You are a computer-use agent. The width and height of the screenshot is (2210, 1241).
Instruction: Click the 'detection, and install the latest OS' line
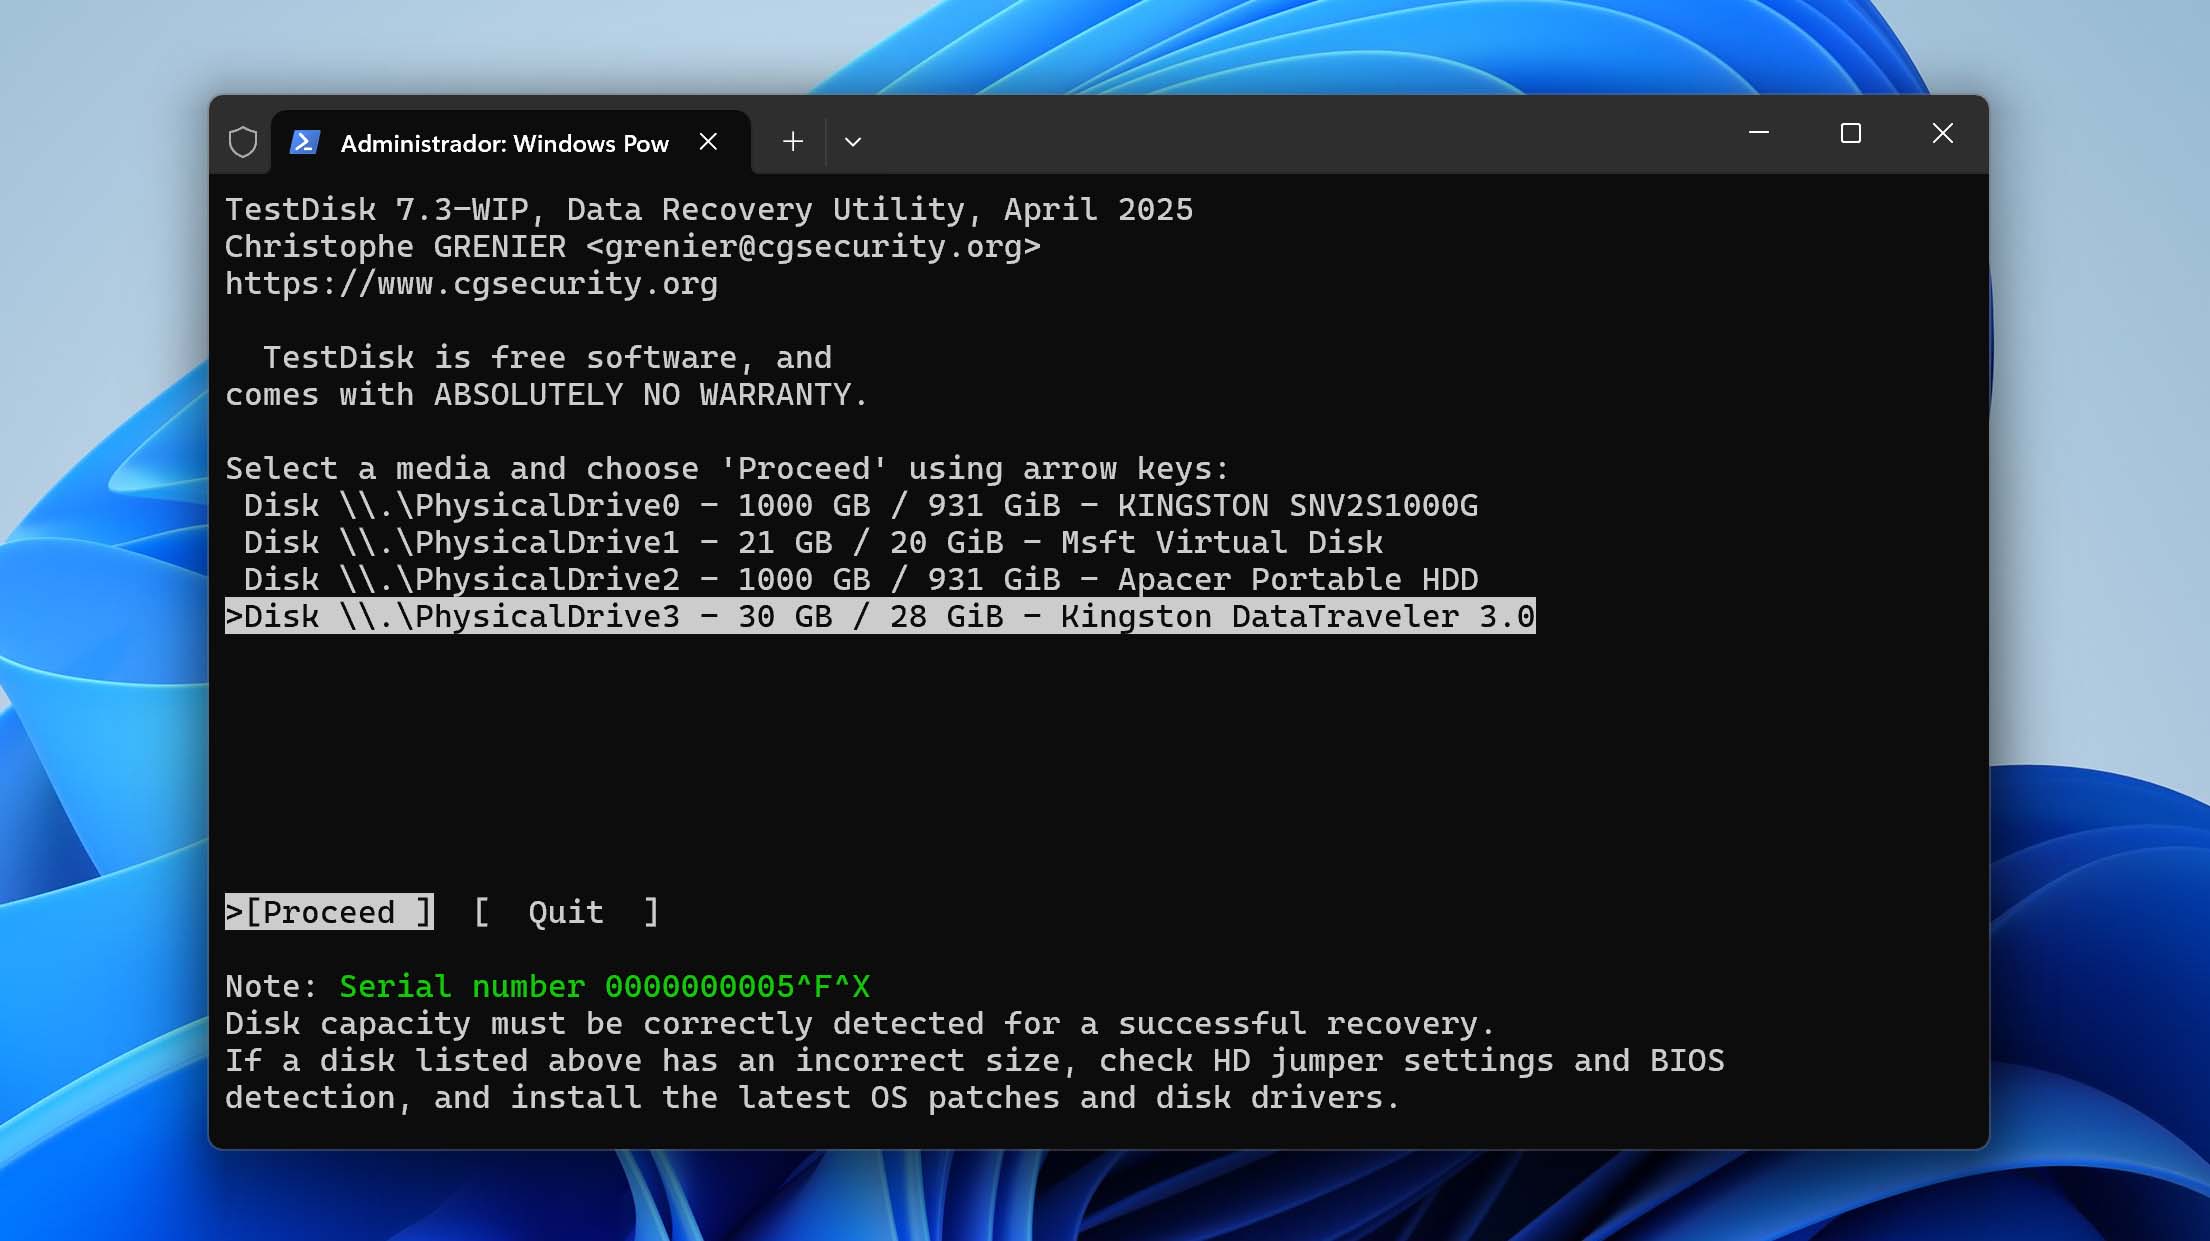pos(812,1097)
